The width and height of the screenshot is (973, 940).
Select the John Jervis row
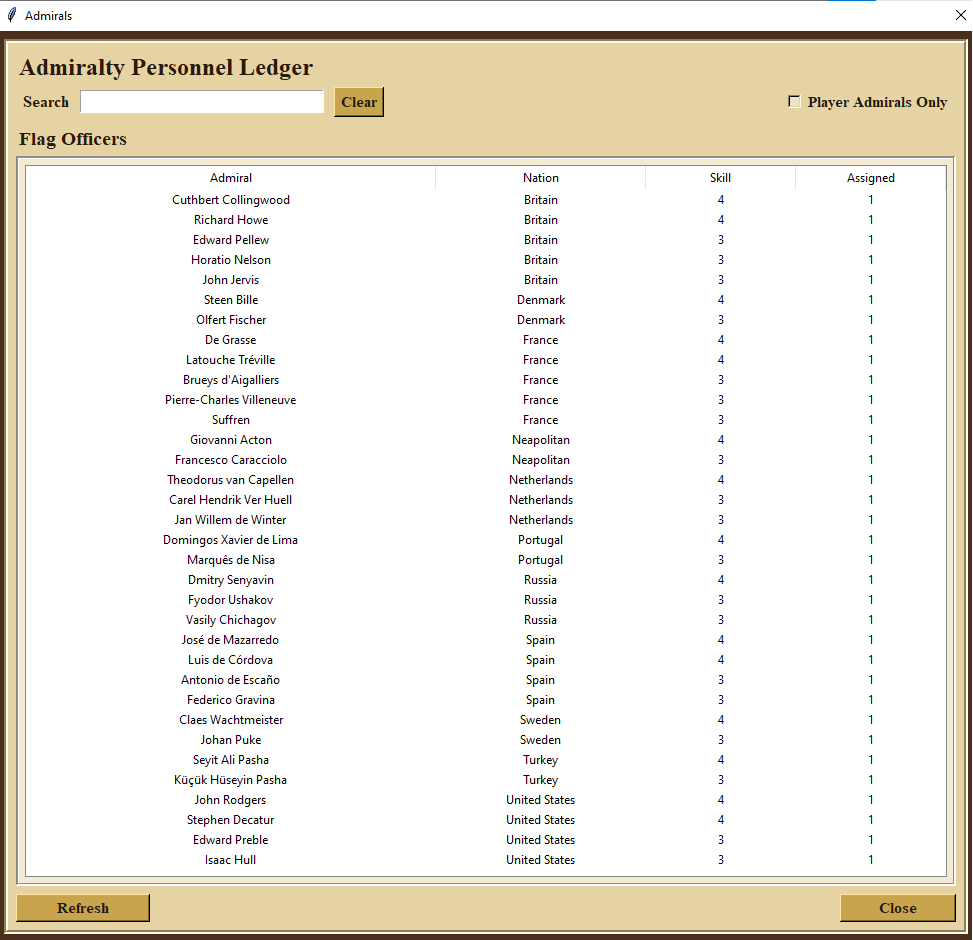coord(486,280)
